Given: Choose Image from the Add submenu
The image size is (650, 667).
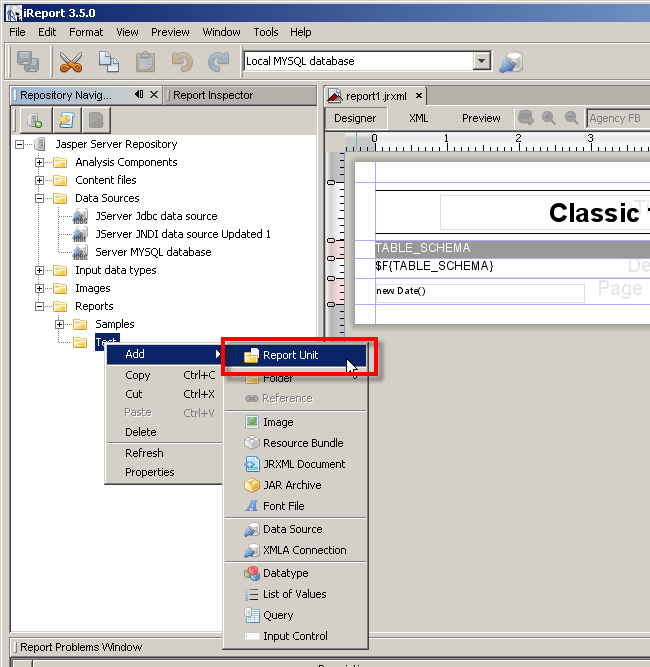Looking at the screenshot, I should pyautogui.click(x=295, y=422).
